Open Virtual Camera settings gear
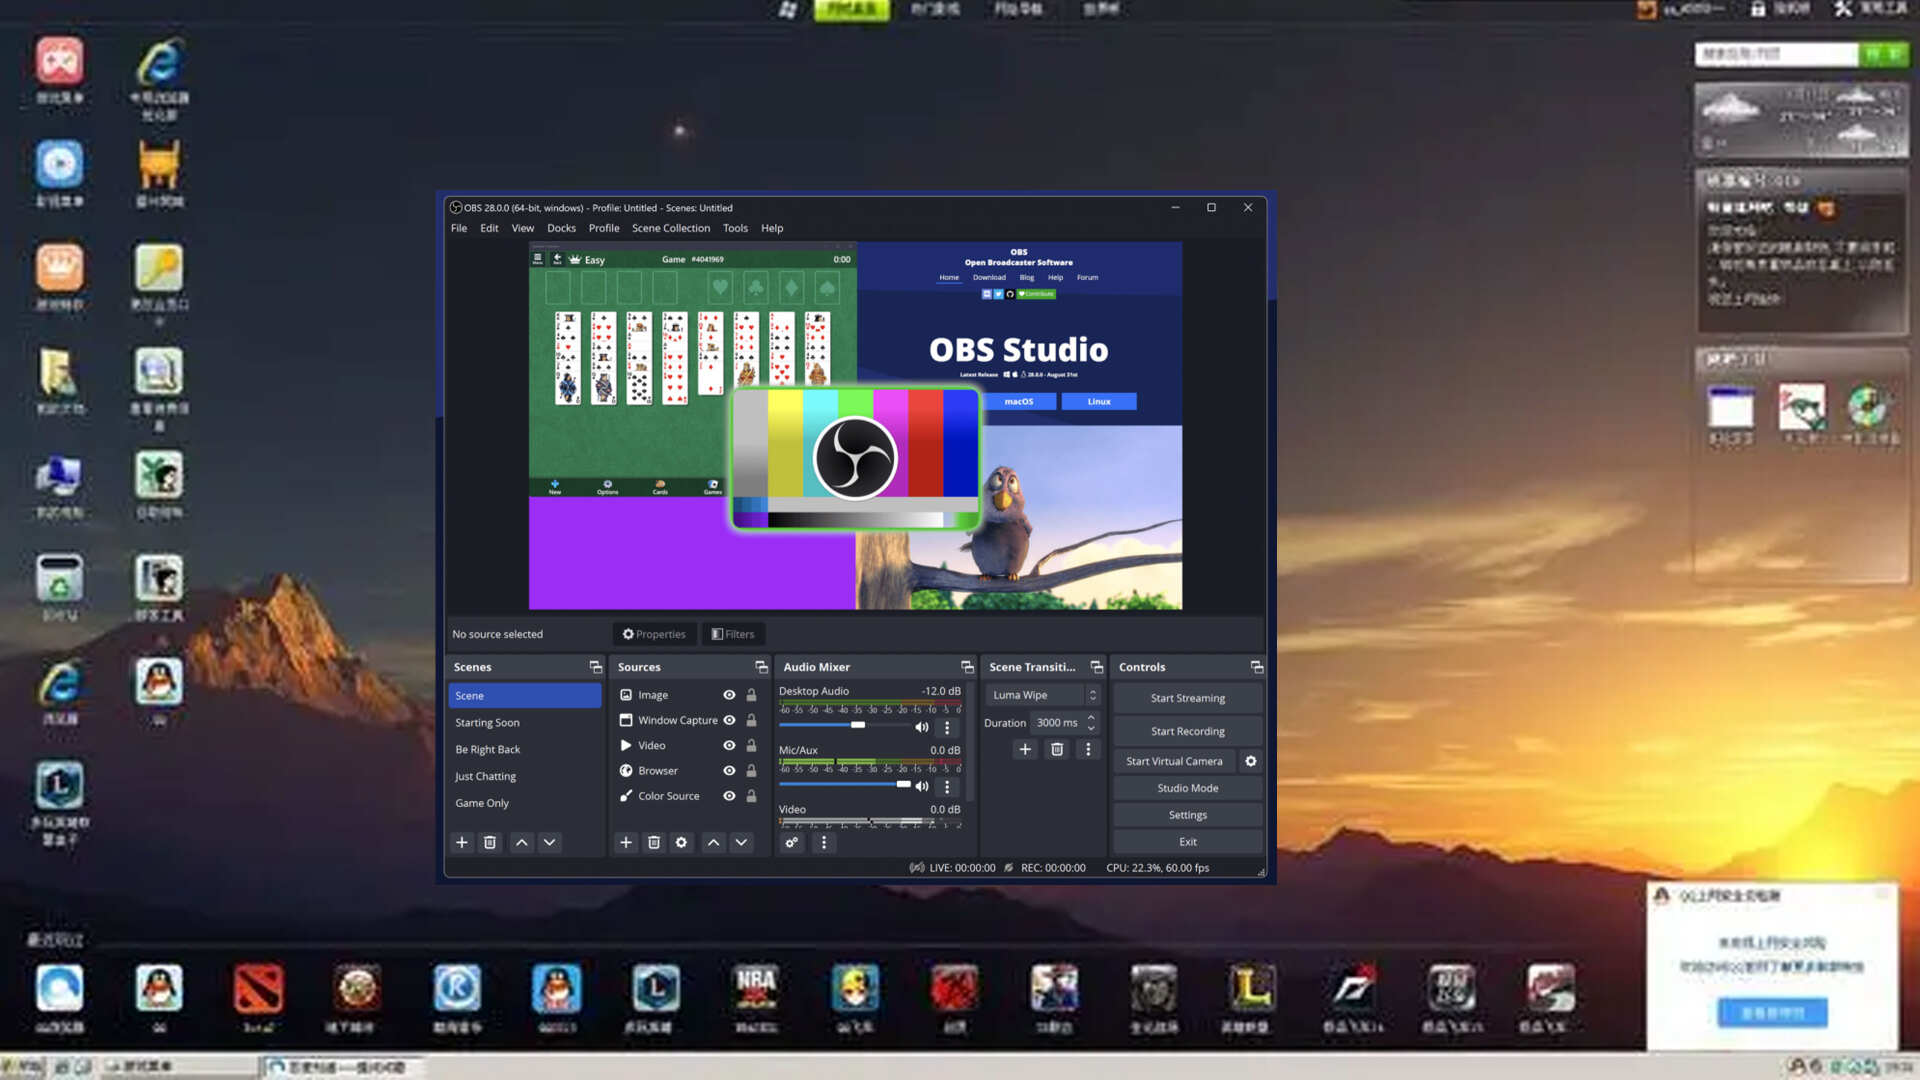 tap(1250, 761)
